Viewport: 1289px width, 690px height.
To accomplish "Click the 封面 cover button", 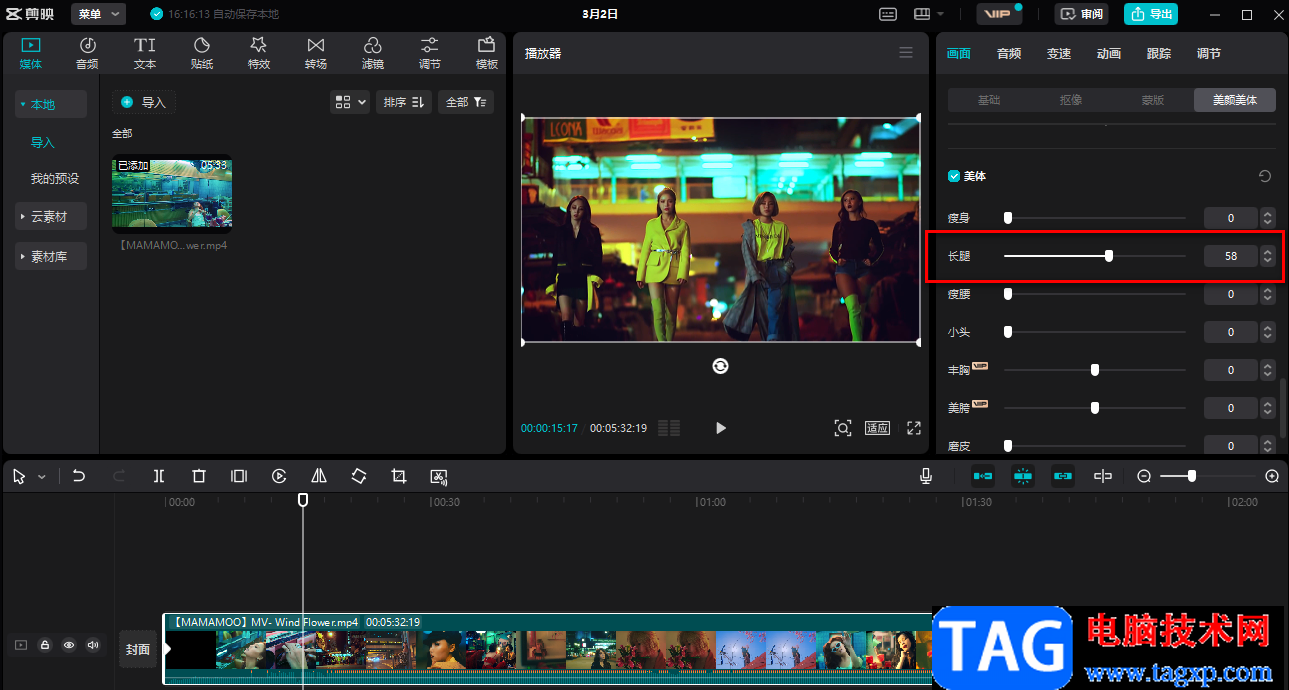I will [138, 649].
